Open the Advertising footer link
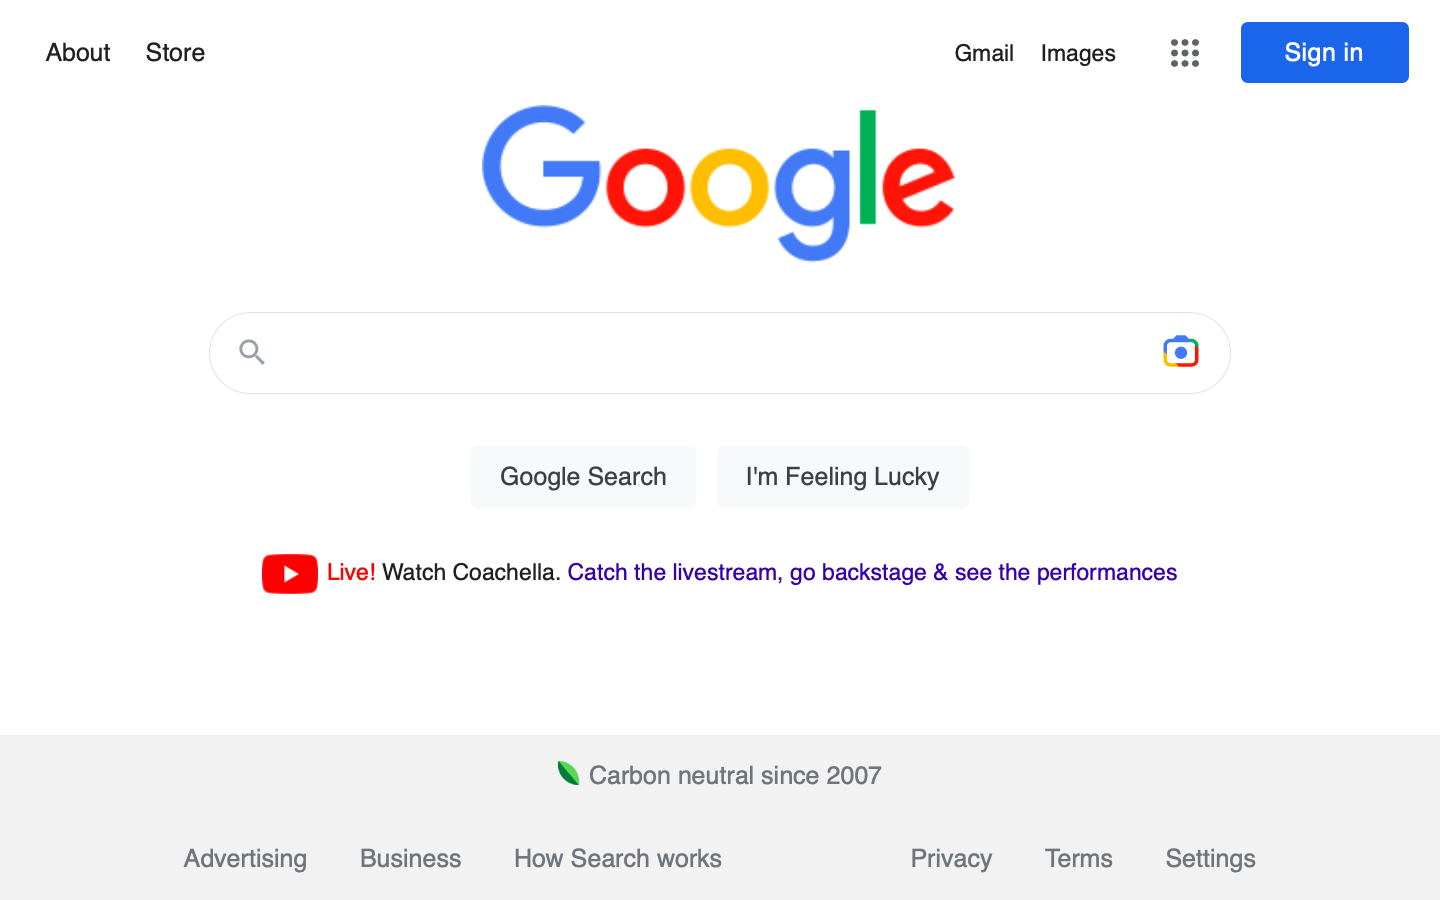 pos(245,858)
